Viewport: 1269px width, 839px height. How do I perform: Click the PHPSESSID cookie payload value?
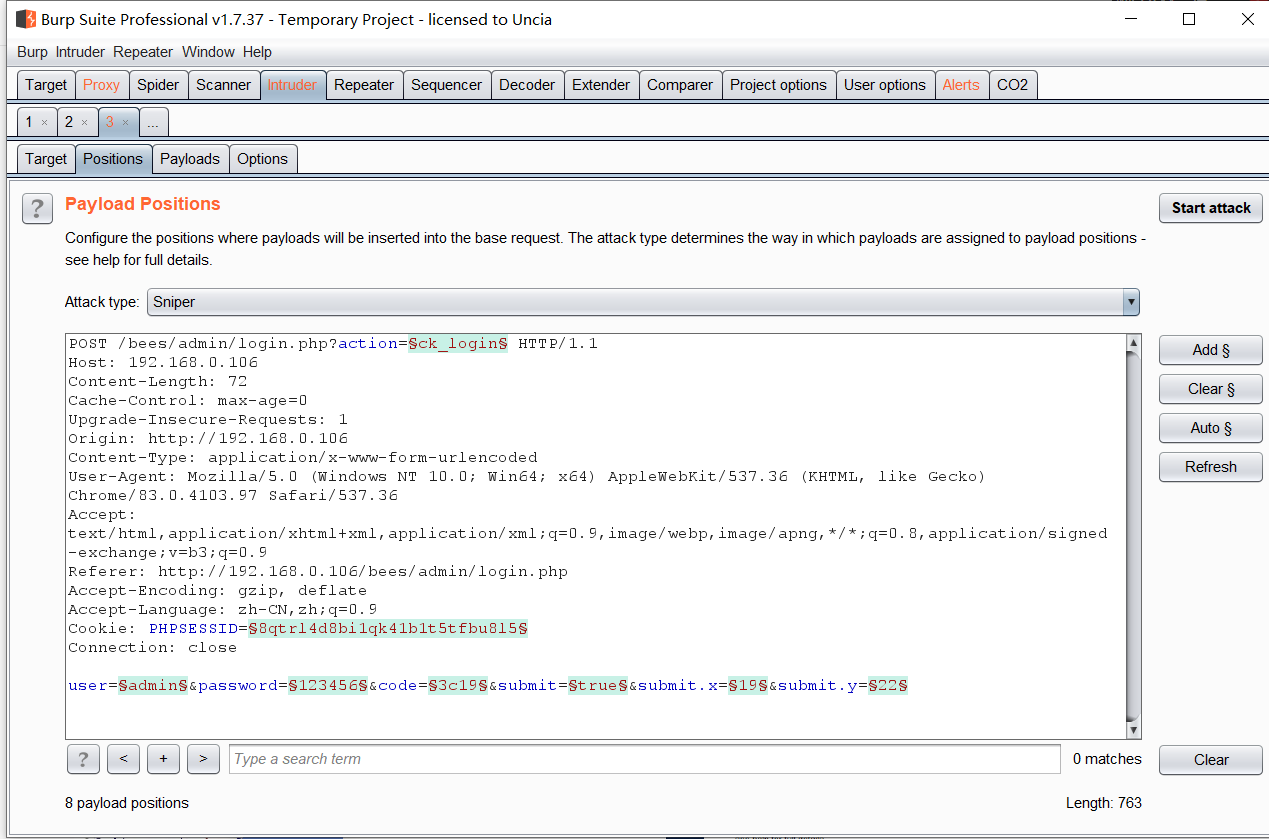pyautogui.click(x=388, y=628)
